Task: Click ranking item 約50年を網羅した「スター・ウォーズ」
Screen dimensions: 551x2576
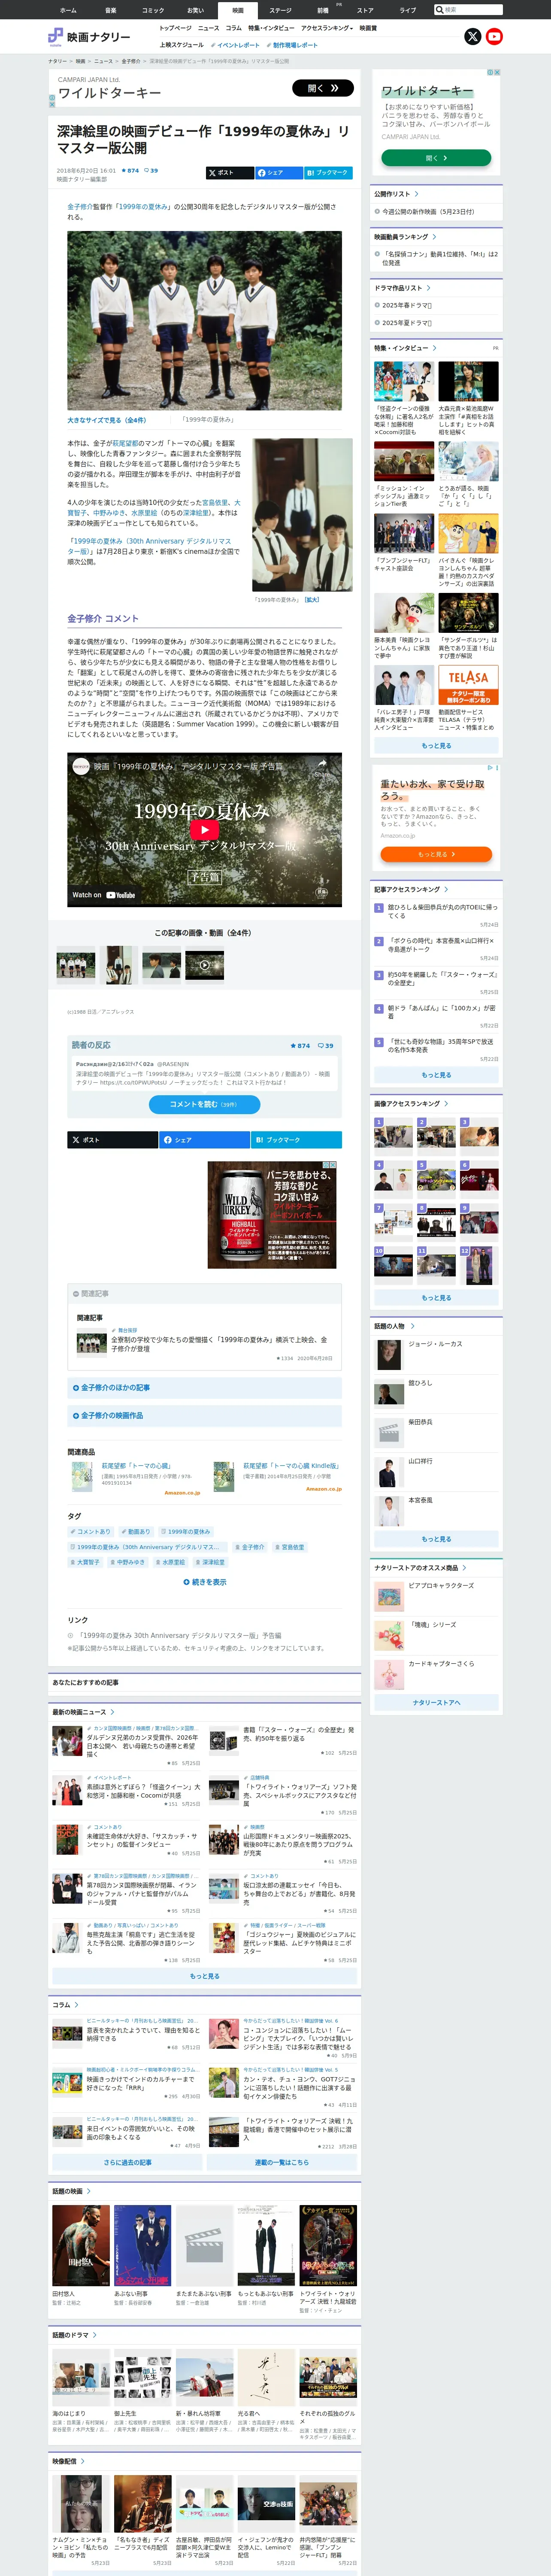Action: (442, 979)
